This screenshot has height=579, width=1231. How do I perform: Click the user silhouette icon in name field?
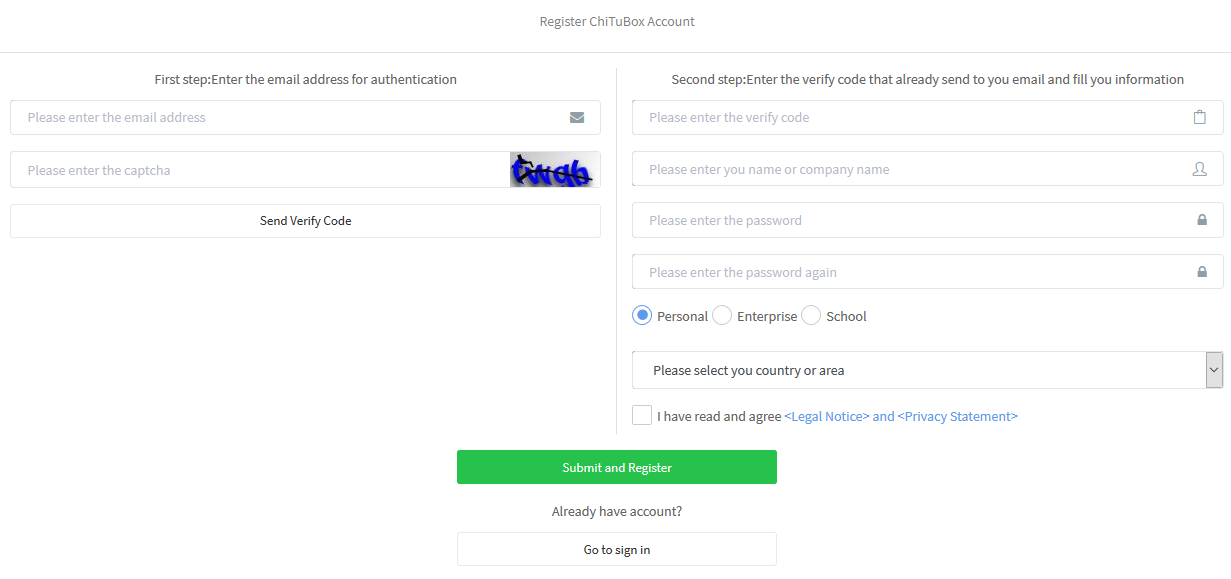tap(1200, 169)
